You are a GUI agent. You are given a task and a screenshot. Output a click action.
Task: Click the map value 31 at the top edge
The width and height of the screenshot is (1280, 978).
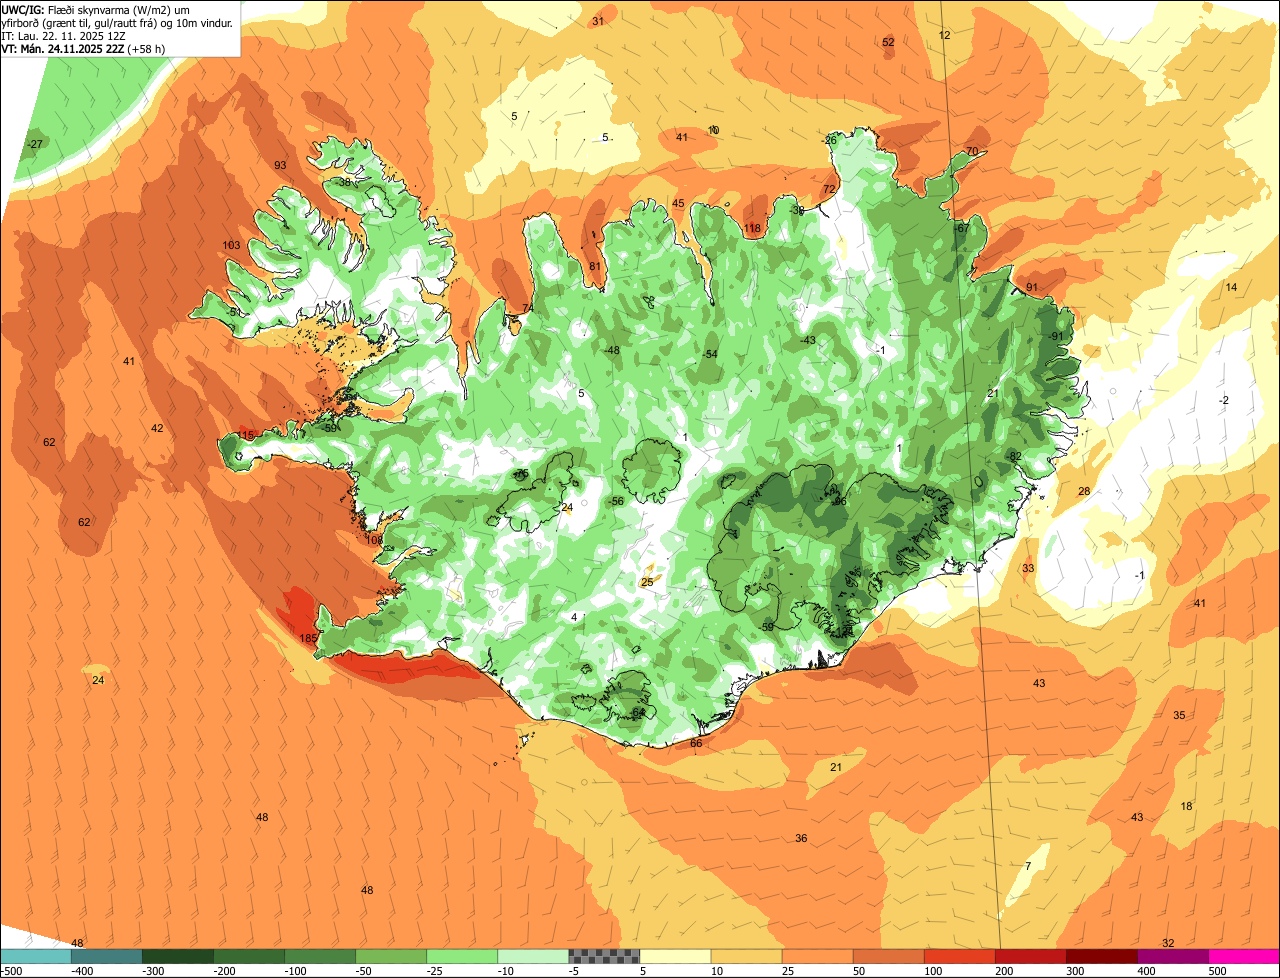tap(598, 20)
